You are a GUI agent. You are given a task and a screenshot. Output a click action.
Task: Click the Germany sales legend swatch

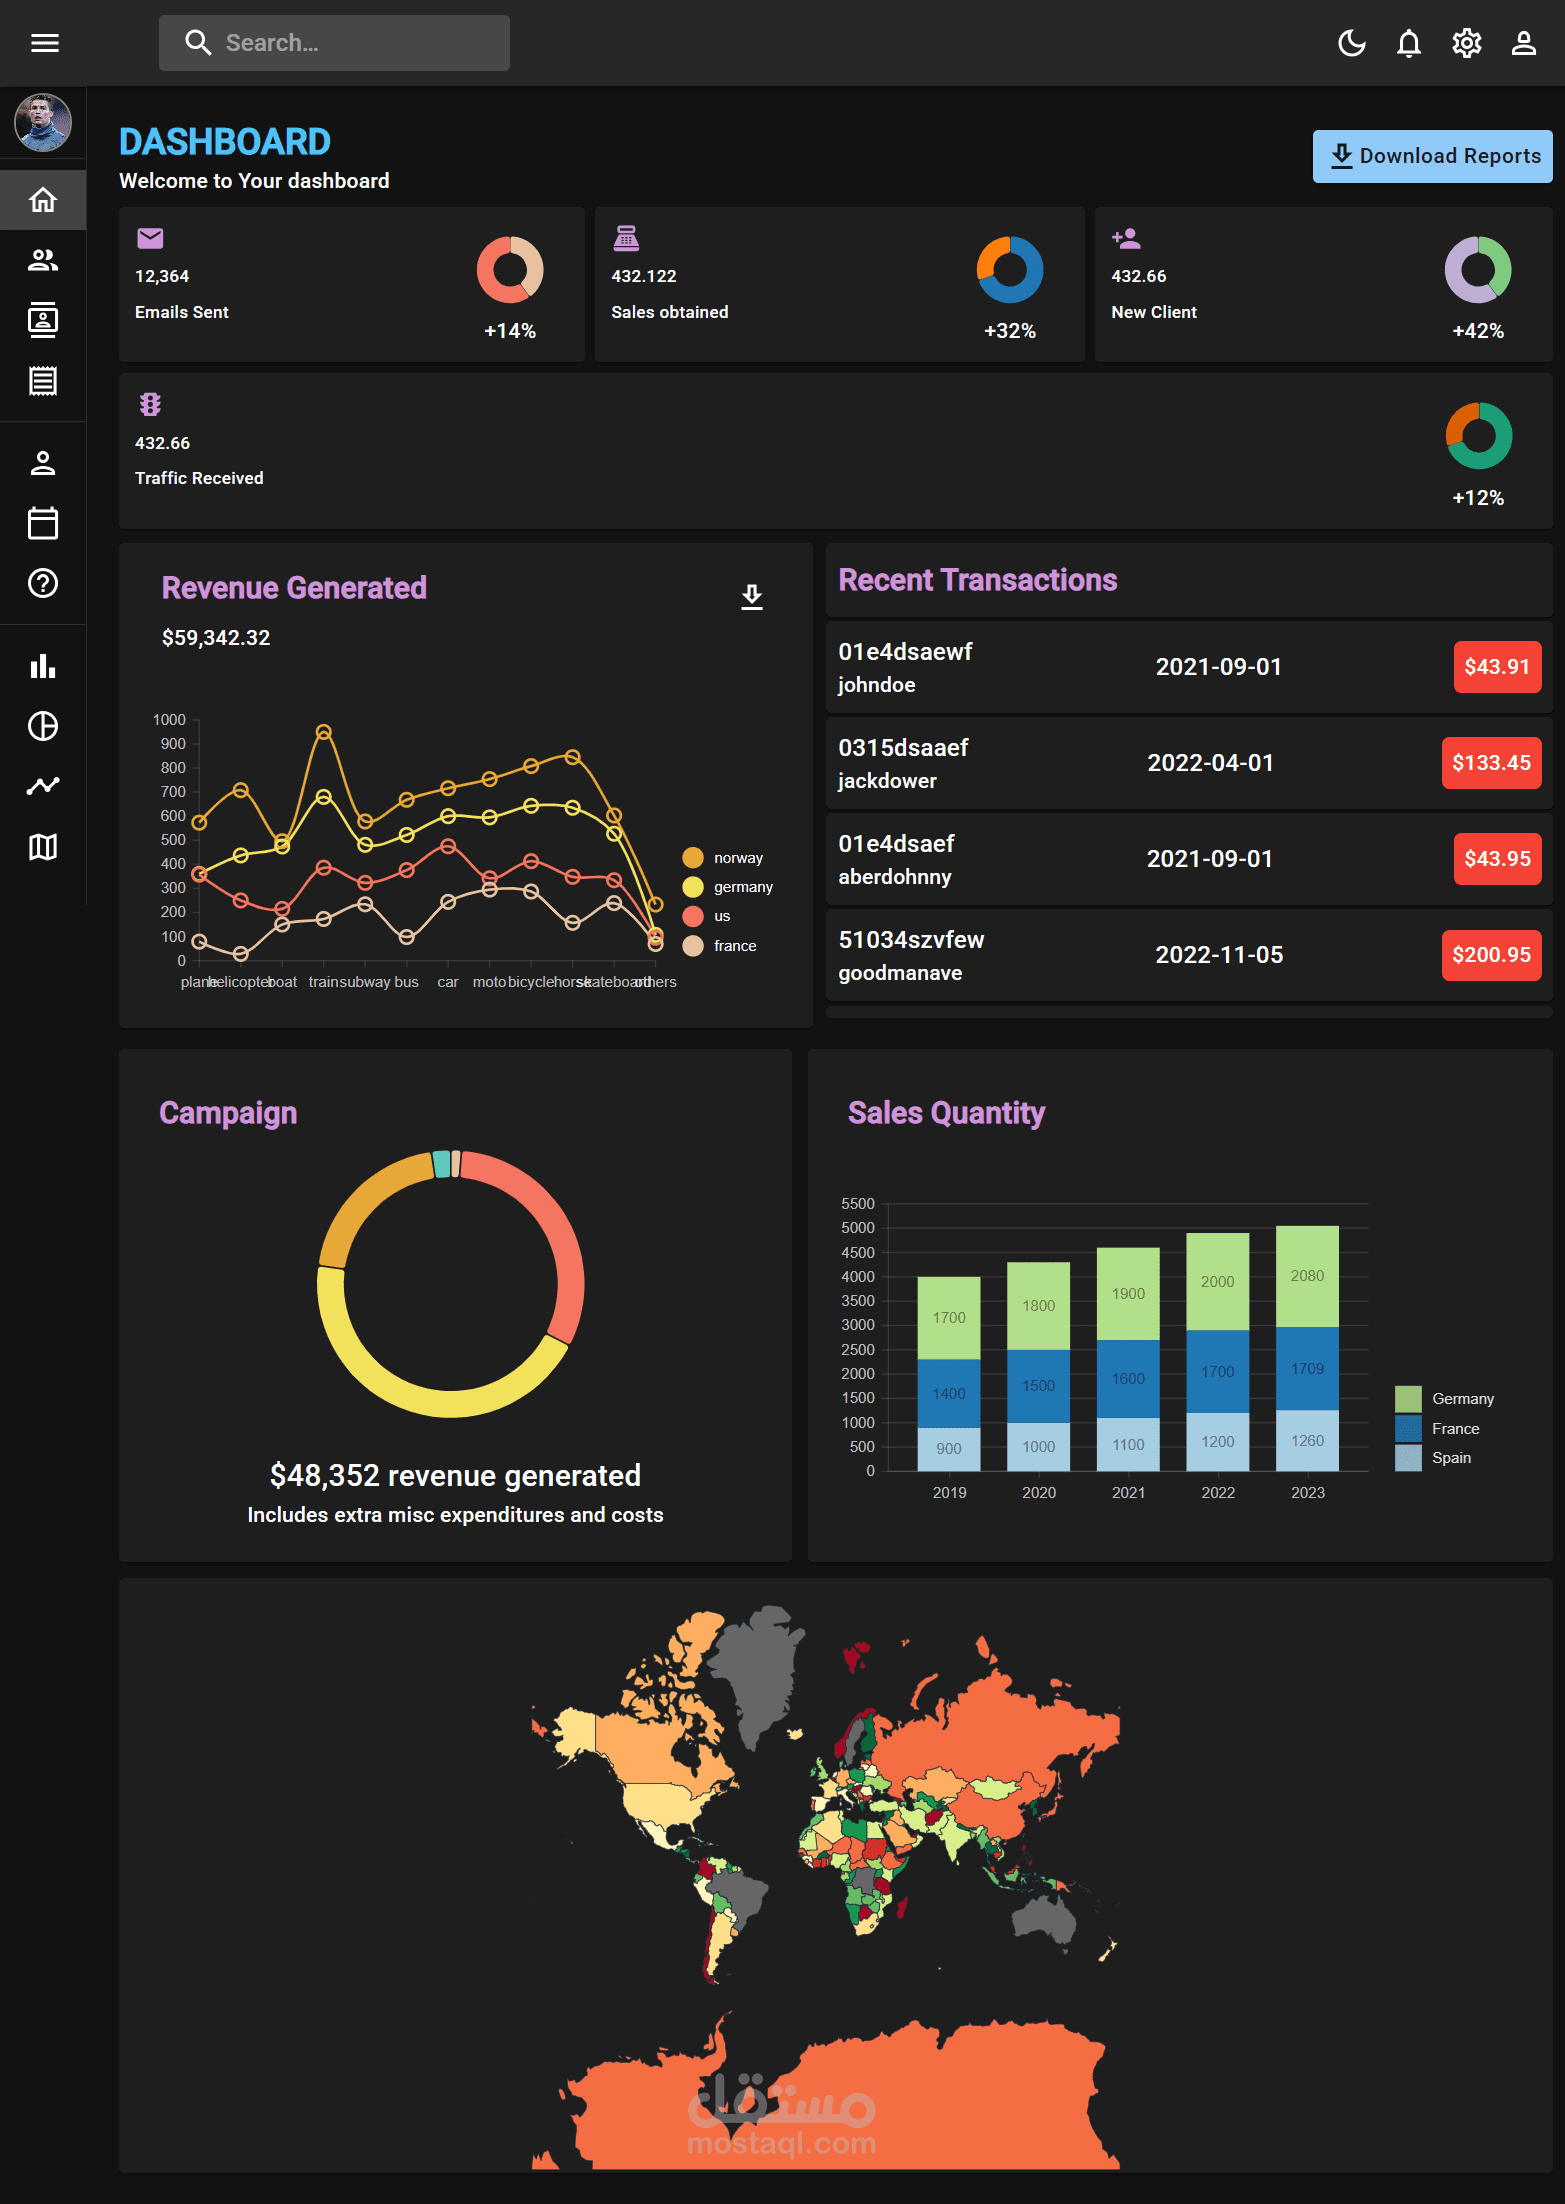coord(1408,1399)
